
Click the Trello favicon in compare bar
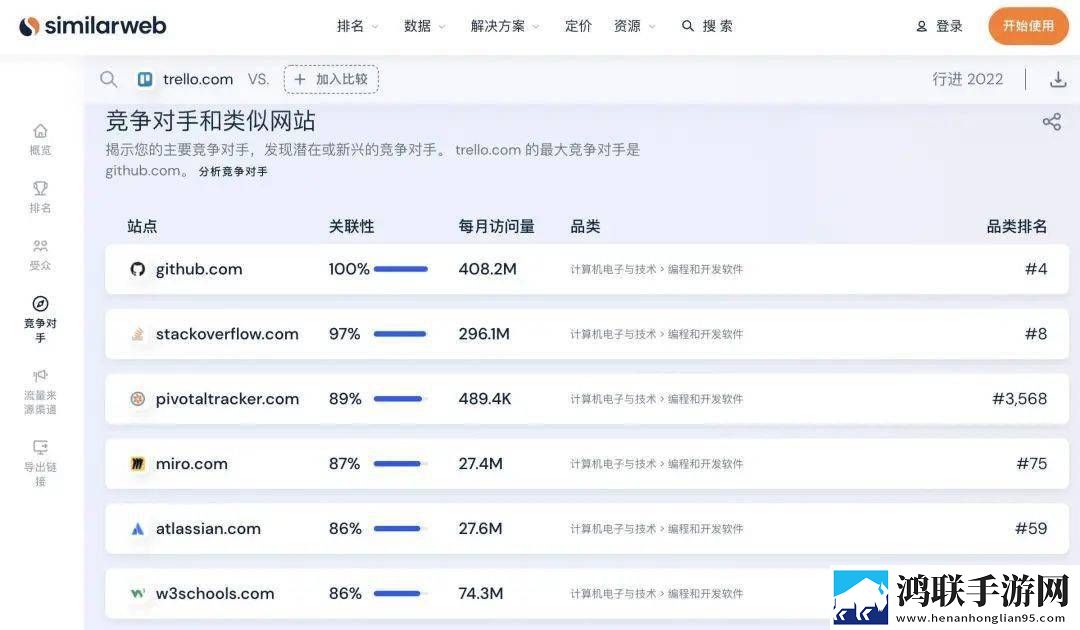[145, 79]
